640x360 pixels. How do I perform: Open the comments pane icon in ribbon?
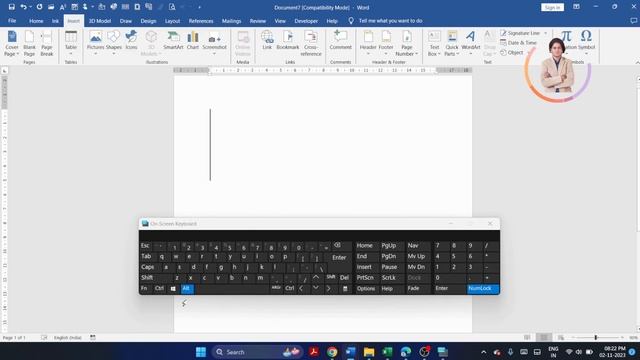click(x=633, y=21)
